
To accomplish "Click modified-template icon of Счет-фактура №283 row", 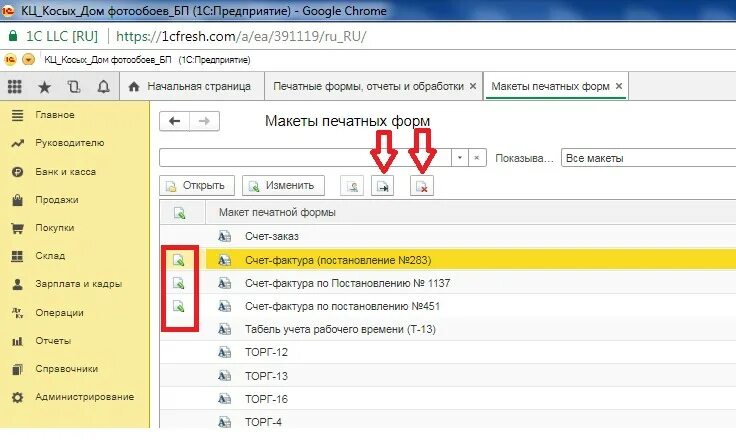I will tap(179, 260).
